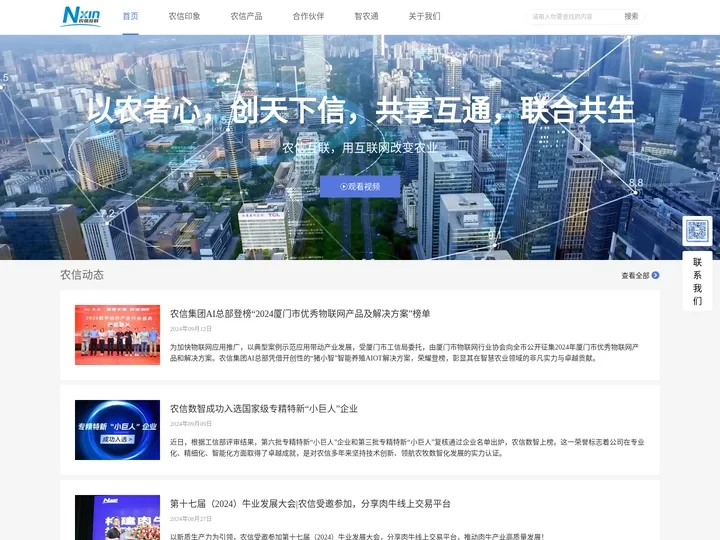Image resolution: width=720 pixels, height=540 pixels.
Task: Click summary text beginning 近日，根据工信部评审结果
Action: point(407,447)
